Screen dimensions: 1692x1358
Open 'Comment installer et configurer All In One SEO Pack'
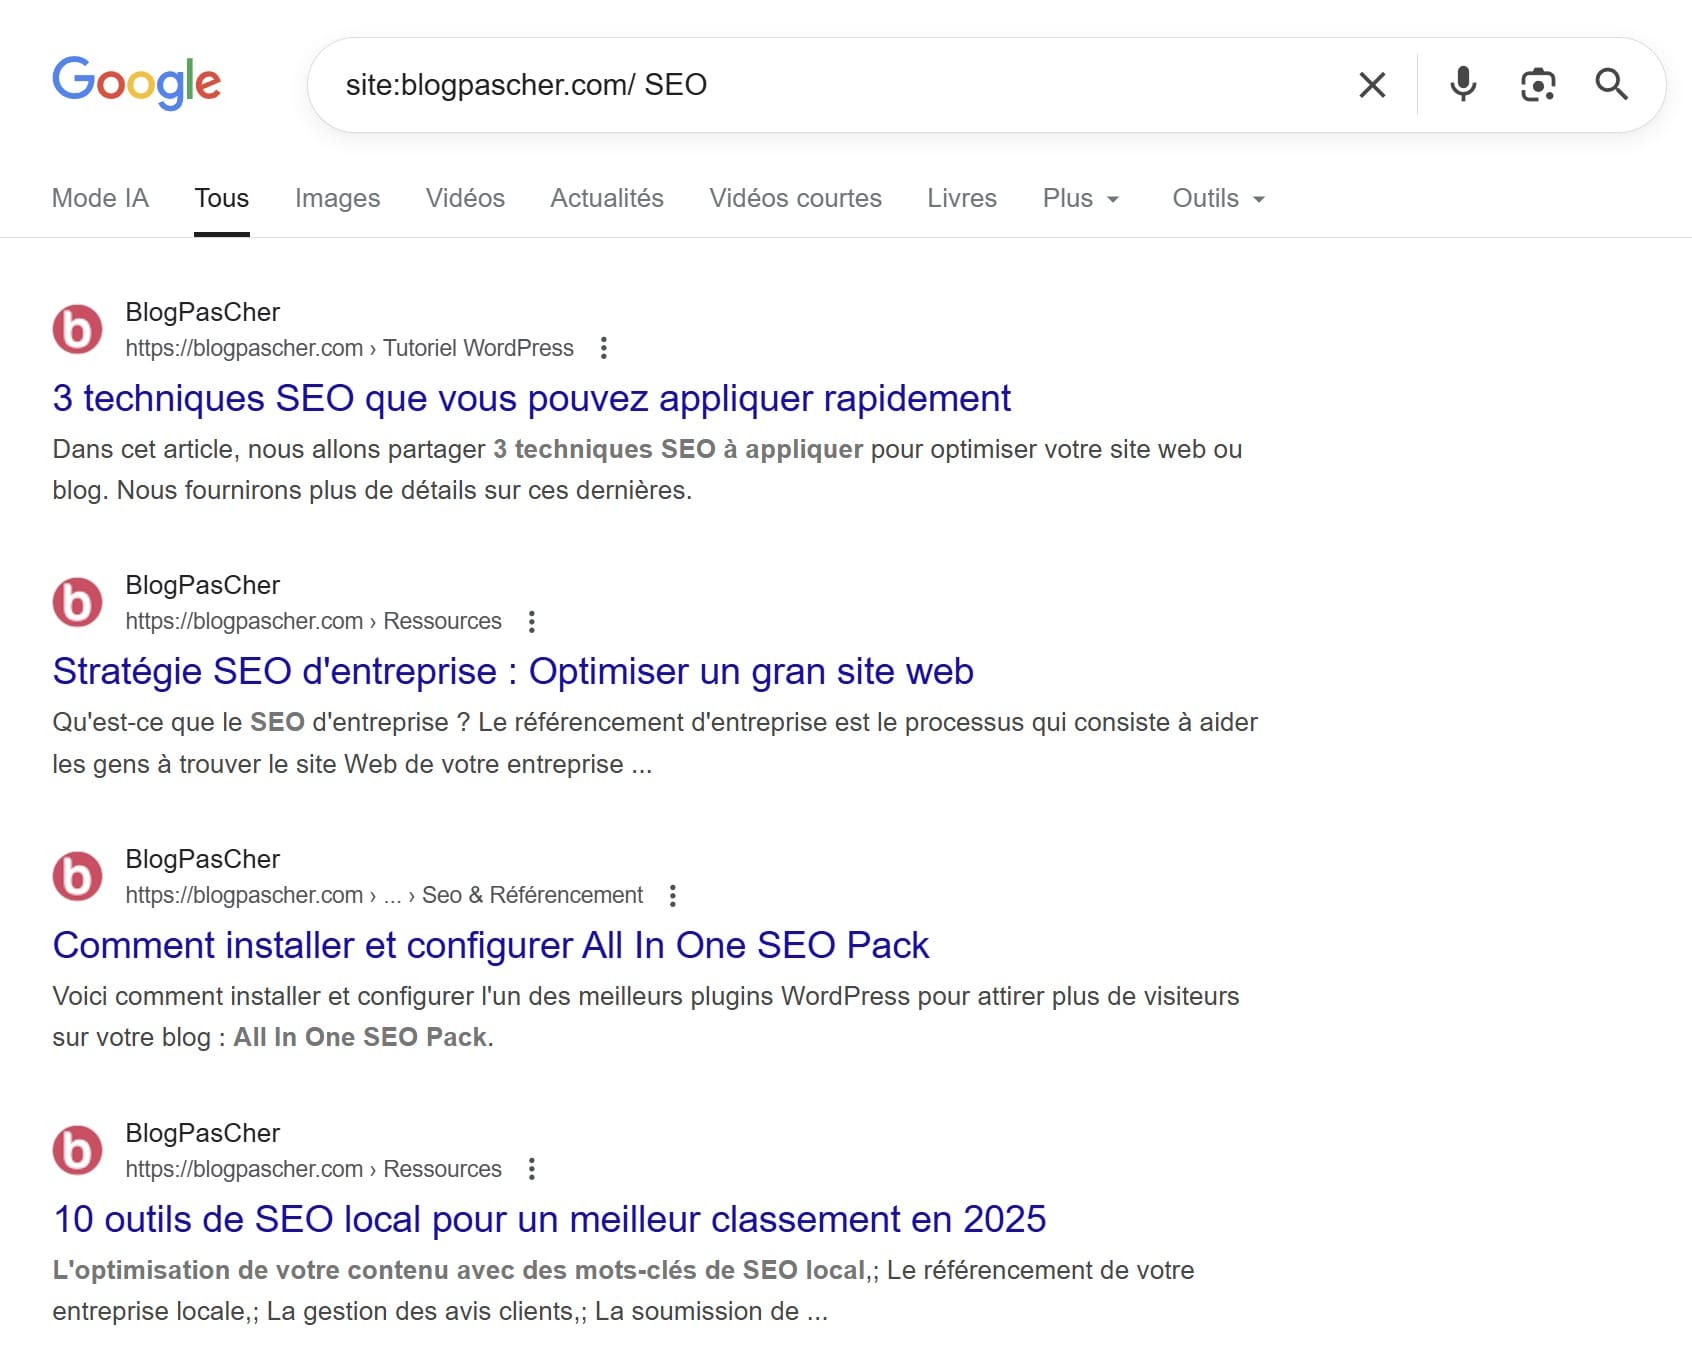[x=490, y=945]
